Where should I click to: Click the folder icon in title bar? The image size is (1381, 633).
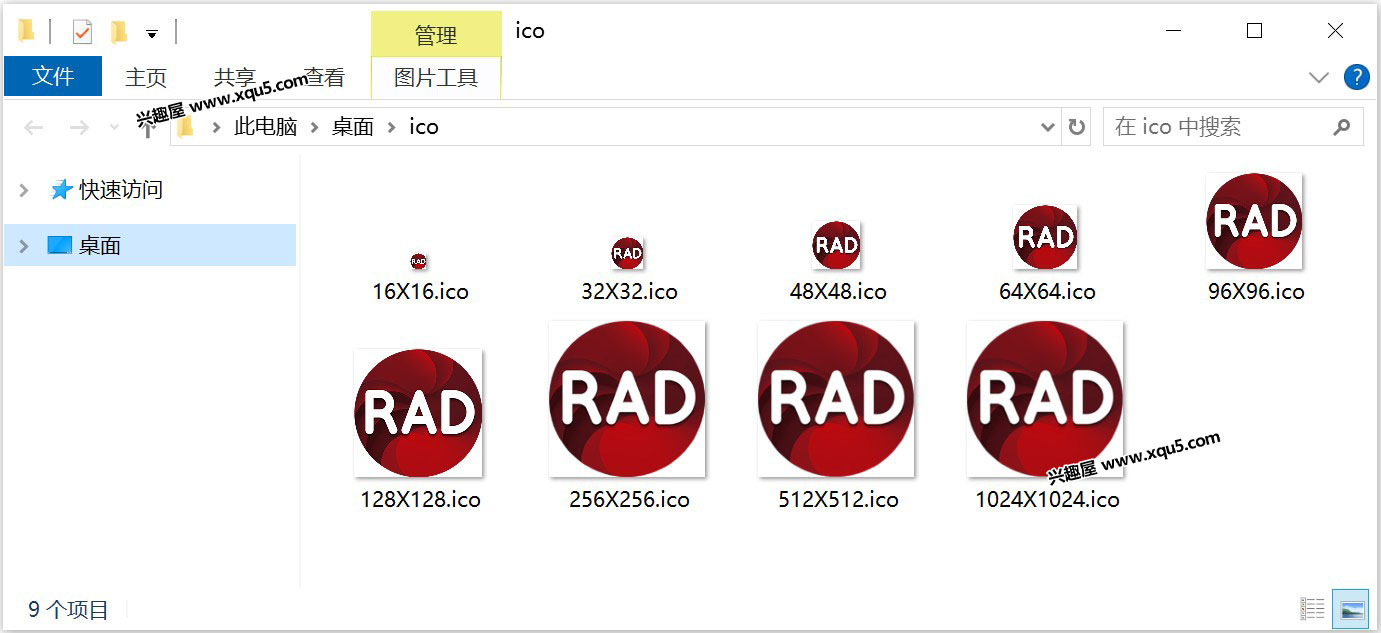(27, 32)
